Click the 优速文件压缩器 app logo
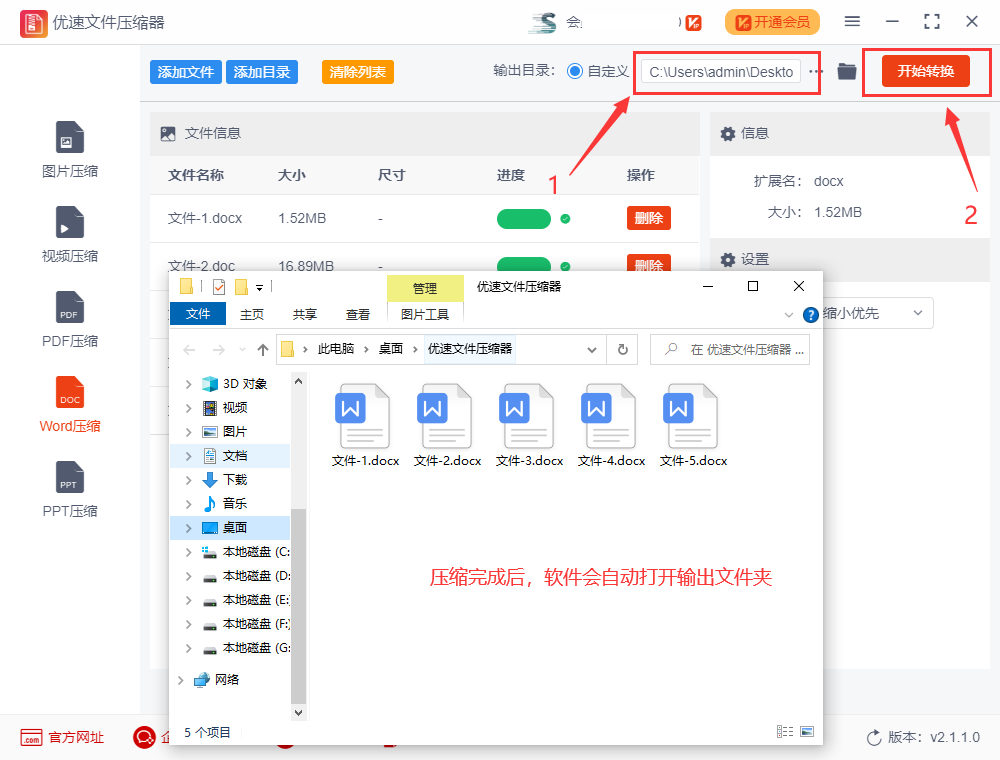1000x760 pixels. click(x=33, y=23)
